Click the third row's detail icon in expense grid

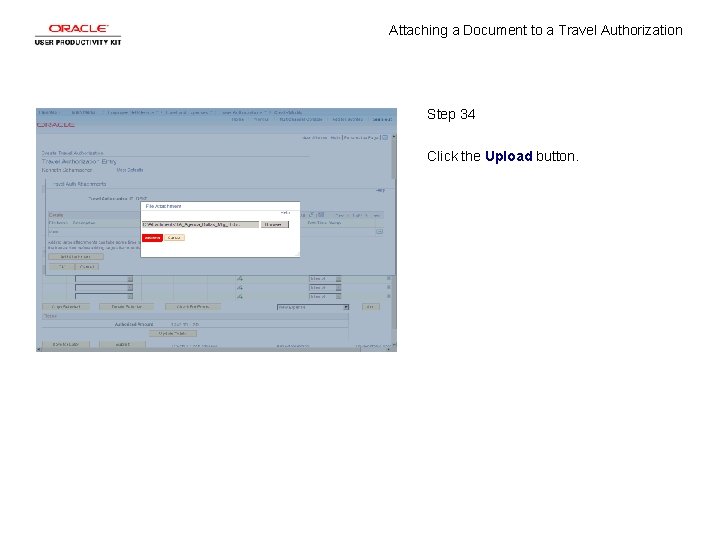point(240,297)
